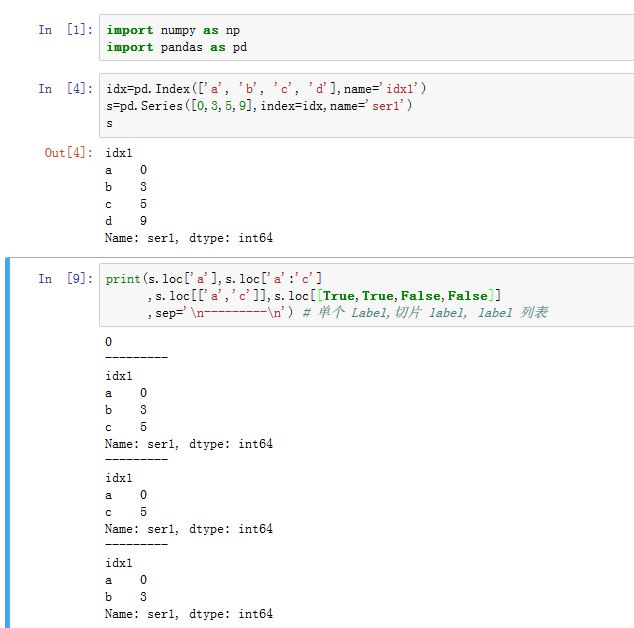Select the In [1] cell prompt
Viewport: 634px width, 628px height.
click(x=59, y=30)
